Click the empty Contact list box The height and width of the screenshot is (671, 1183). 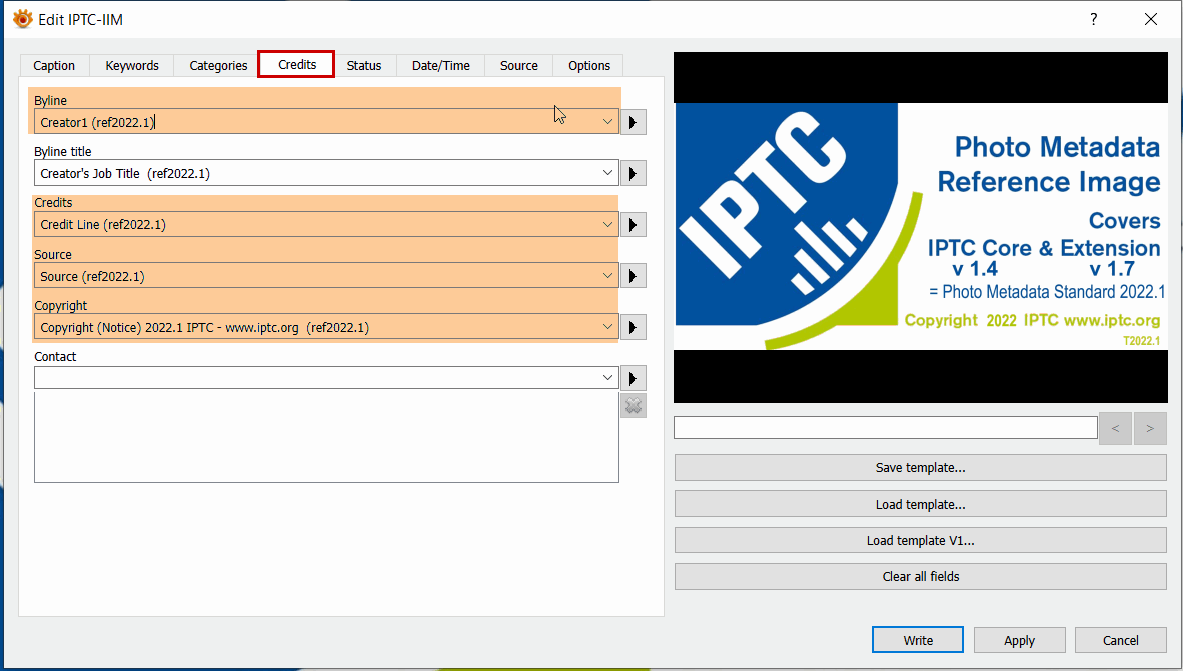tap(326, 436)
